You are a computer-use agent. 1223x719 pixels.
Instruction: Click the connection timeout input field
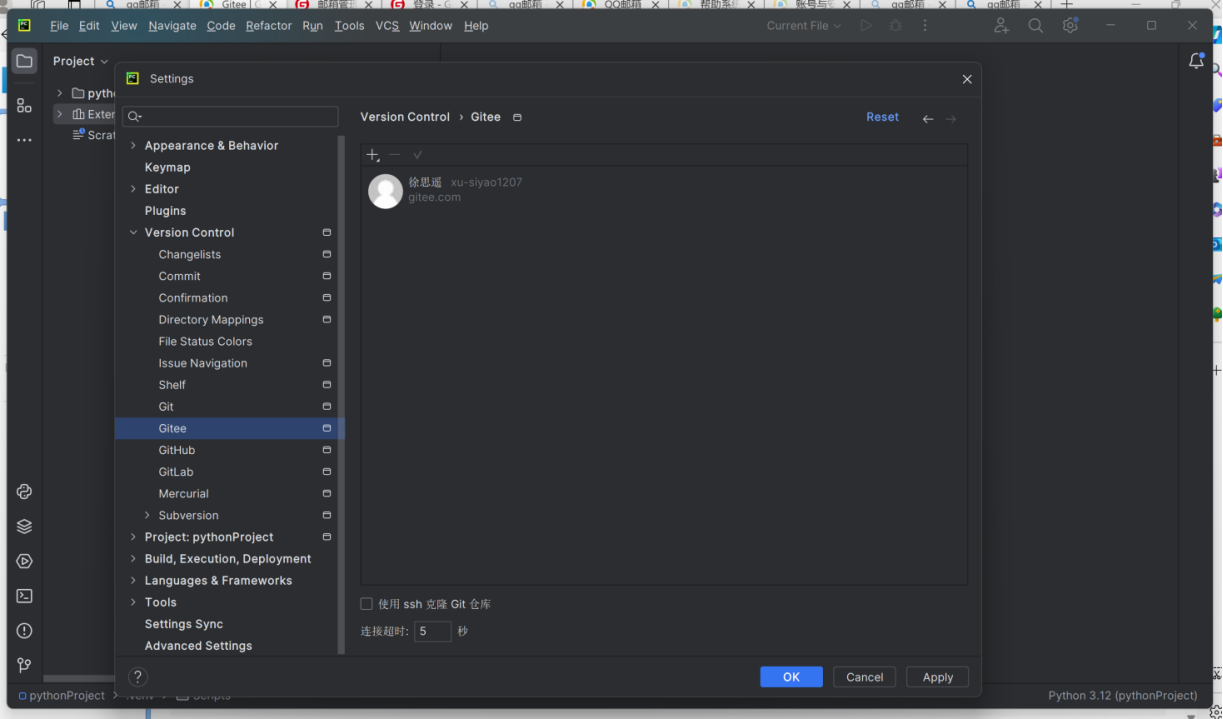tap(432, 631)
